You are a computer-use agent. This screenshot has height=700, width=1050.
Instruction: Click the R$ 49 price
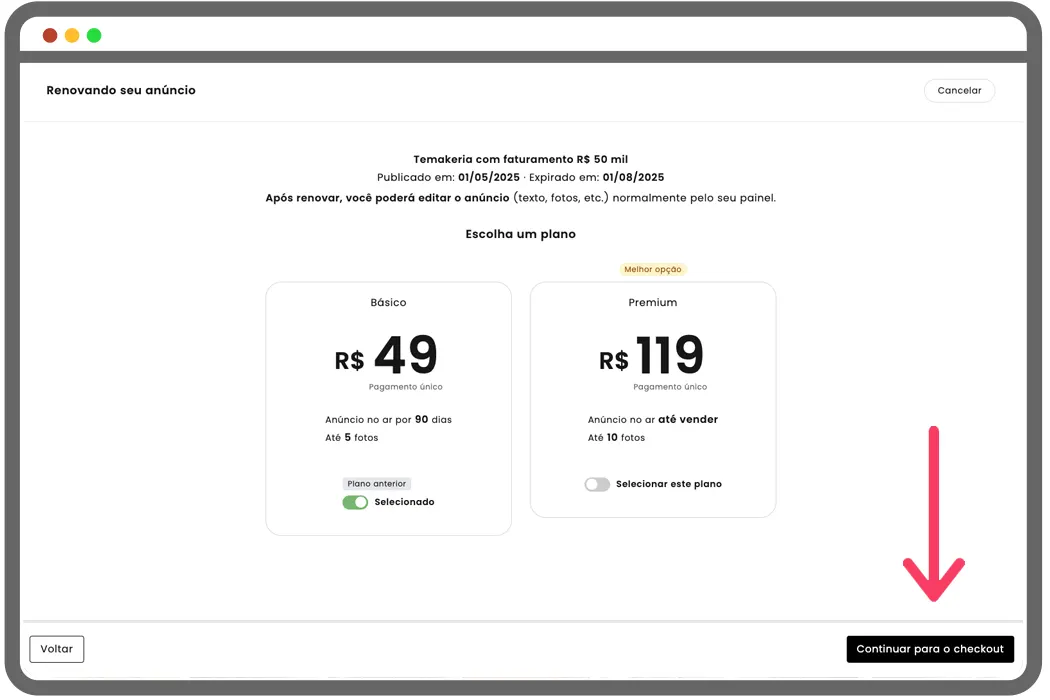(388, 356)
